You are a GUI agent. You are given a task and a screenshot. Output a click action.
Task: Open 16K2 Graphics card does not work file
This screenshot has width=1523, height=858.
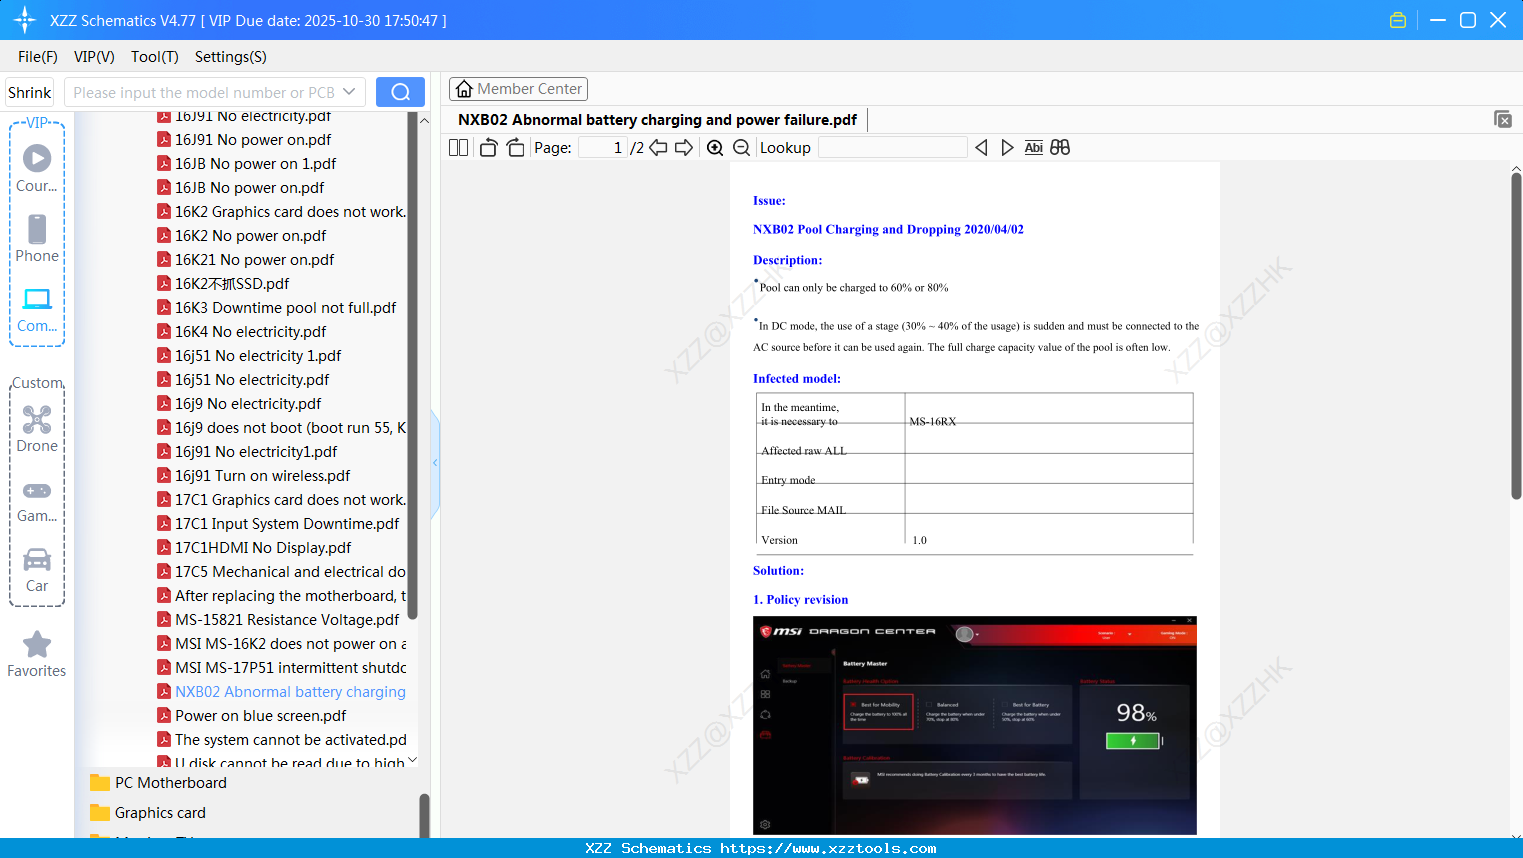[x=281, y=212]
